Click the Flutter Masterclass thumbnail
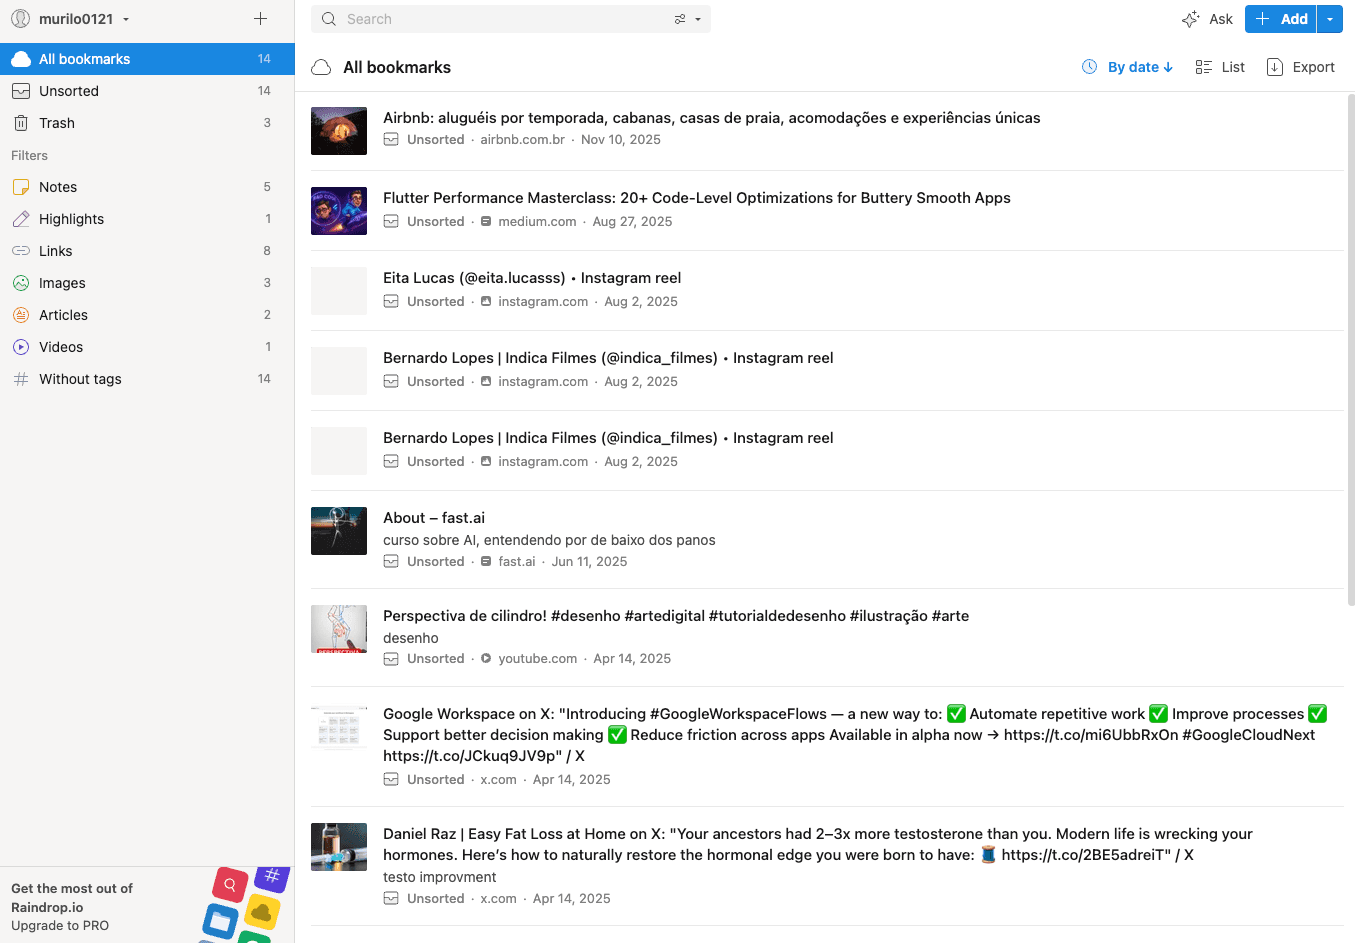This screenshot has width=1355, height=943. [339, 211]
